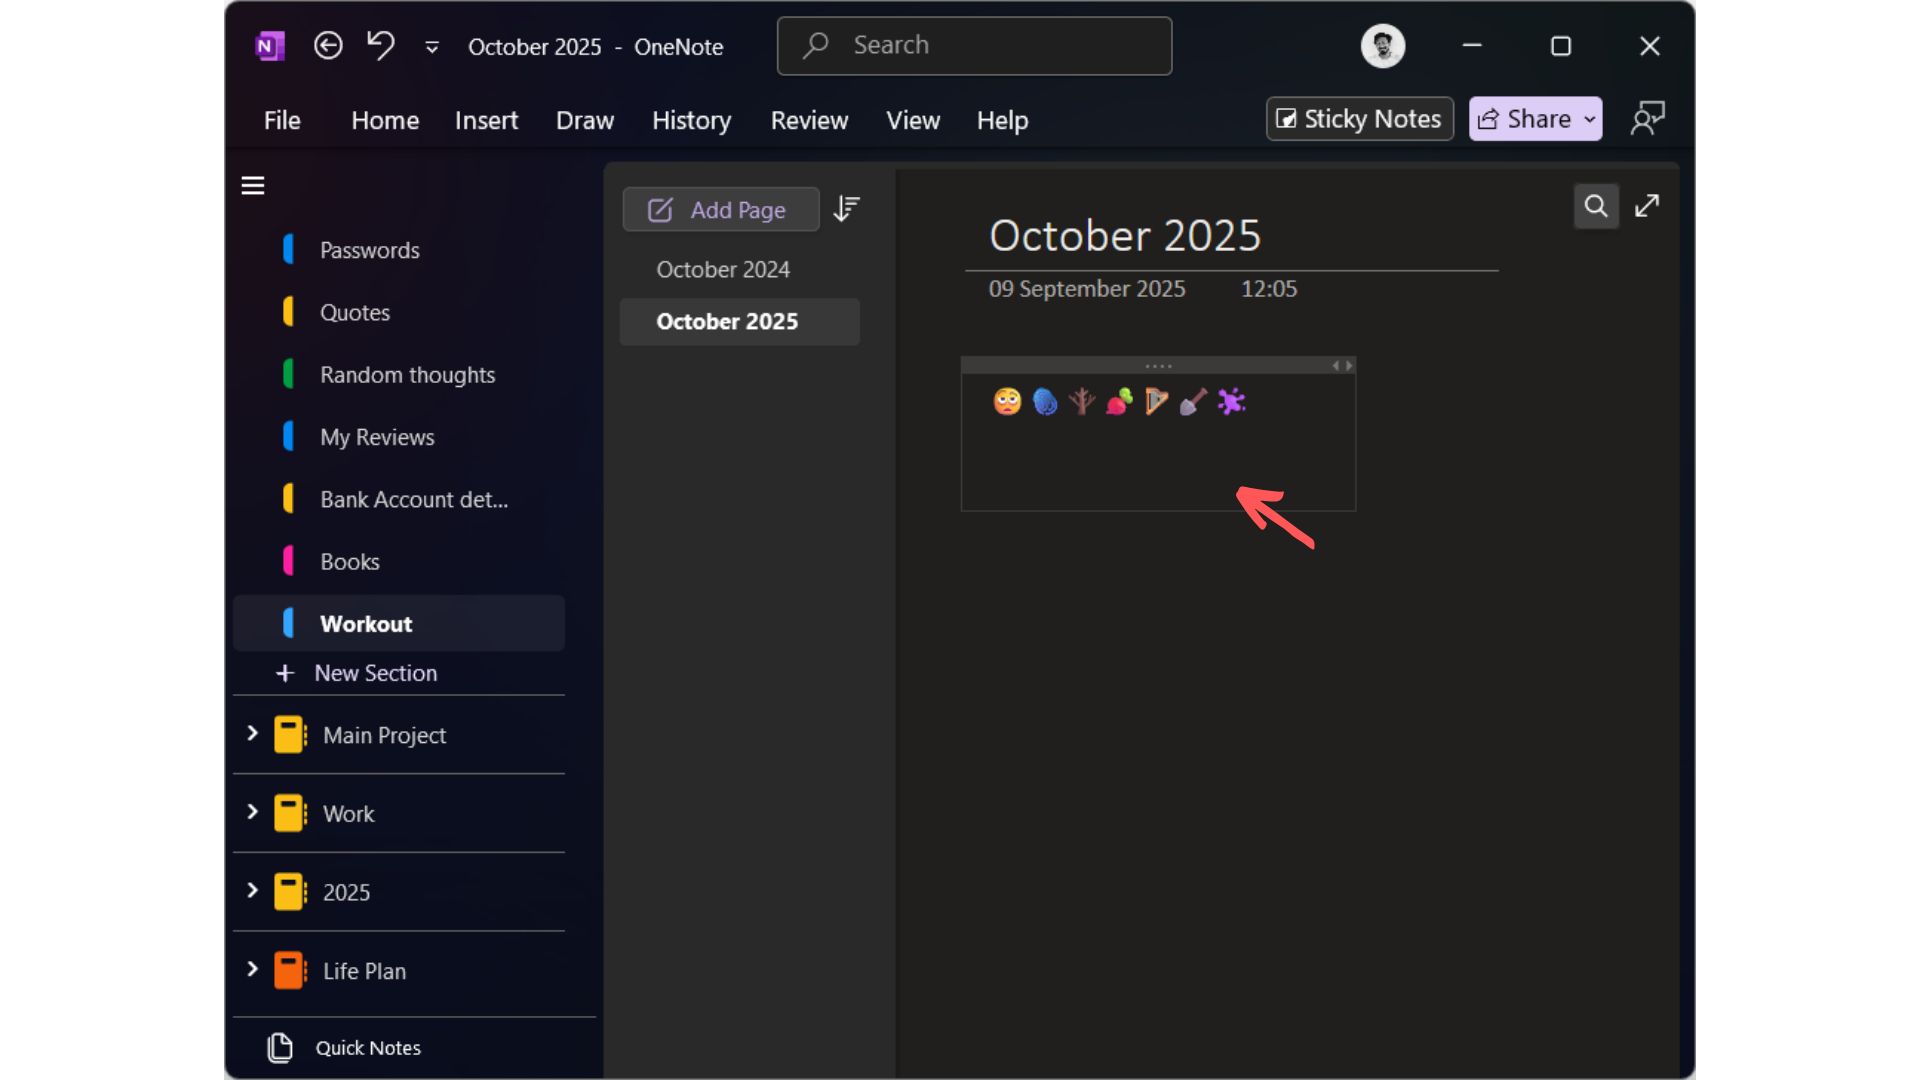Open the Customize Quick Access Toolbar dropdown
1920x1080 pixels.
432,47
